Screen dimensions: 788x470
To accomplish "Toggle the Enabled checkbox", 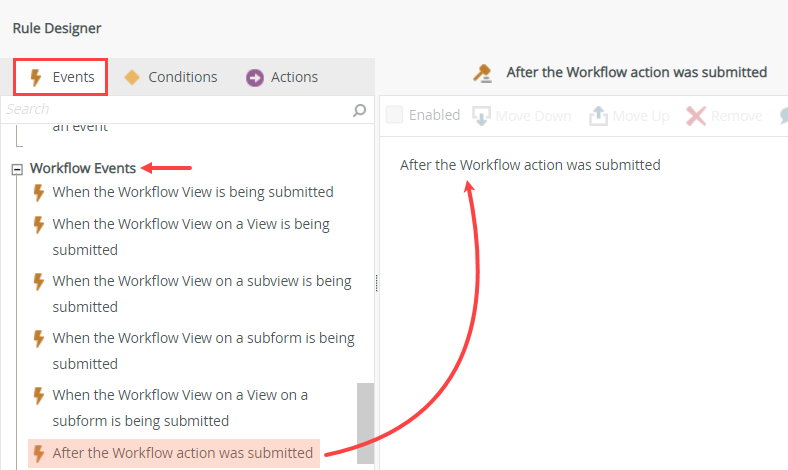I will 395,115.
